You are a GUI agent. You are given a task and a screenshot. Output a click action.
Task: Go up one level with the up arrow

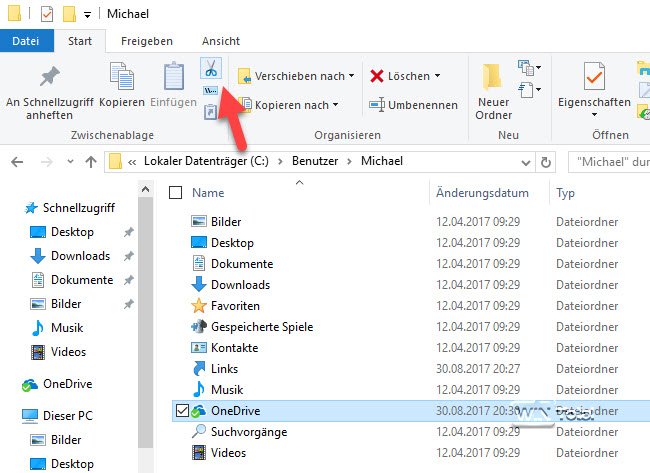point(91,162)
